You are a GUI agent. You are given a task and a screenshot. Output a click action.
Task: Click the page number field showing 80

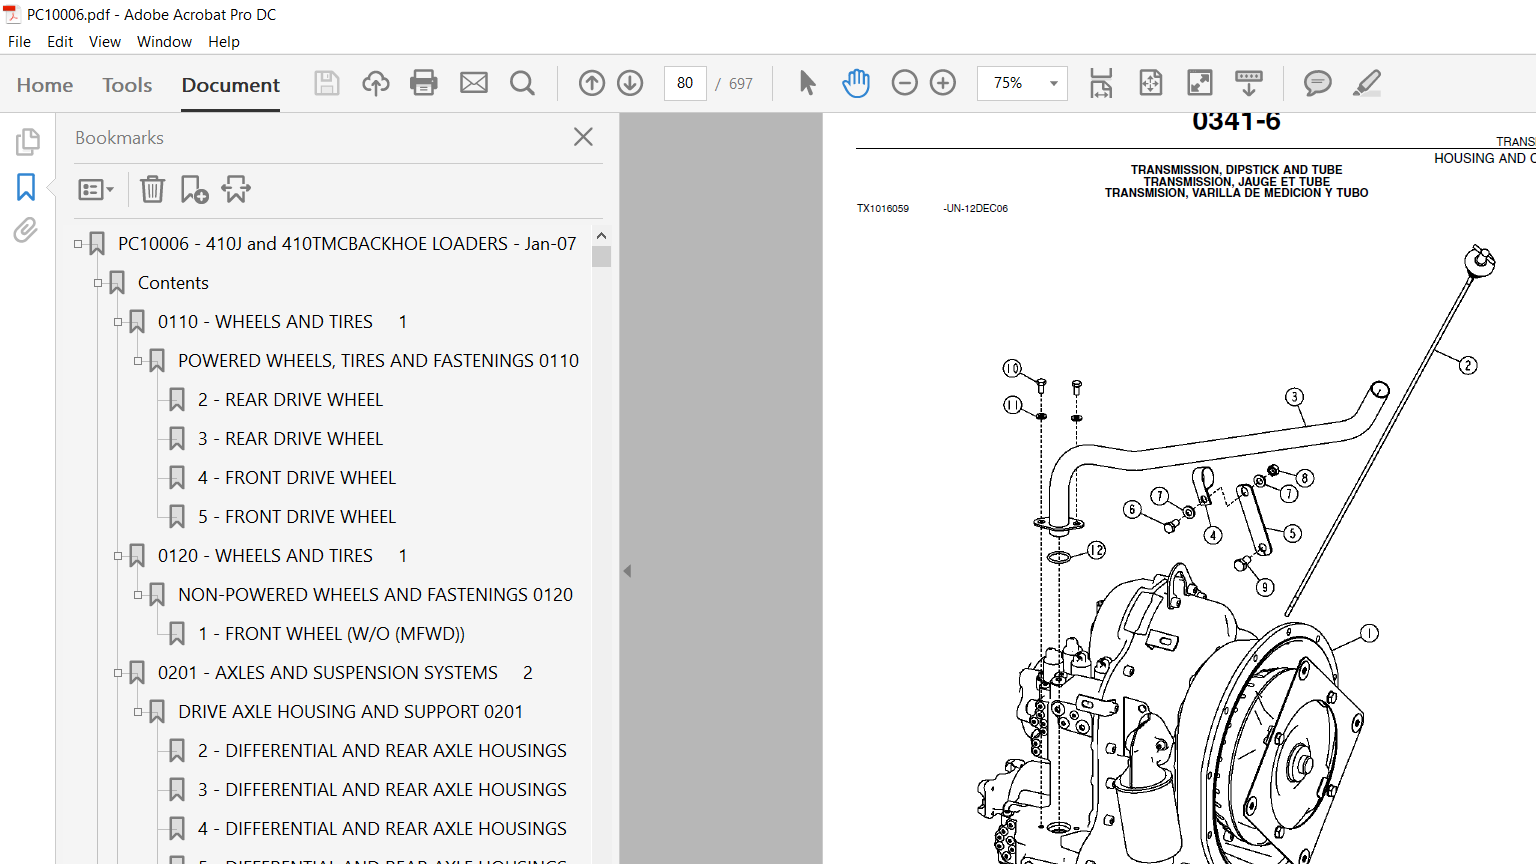tap(685, 83)
